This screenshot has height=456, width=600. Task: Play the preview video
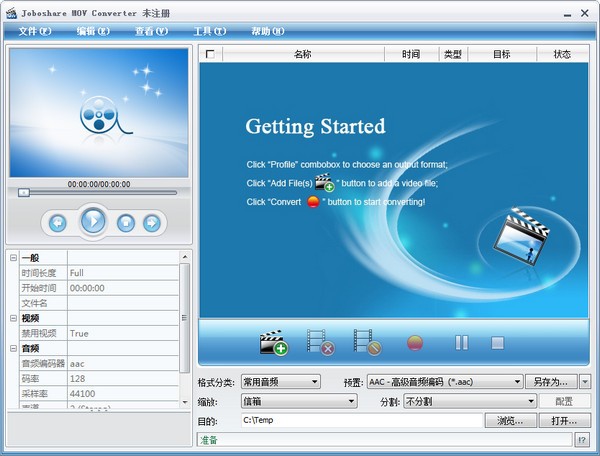tap(94, 221)
